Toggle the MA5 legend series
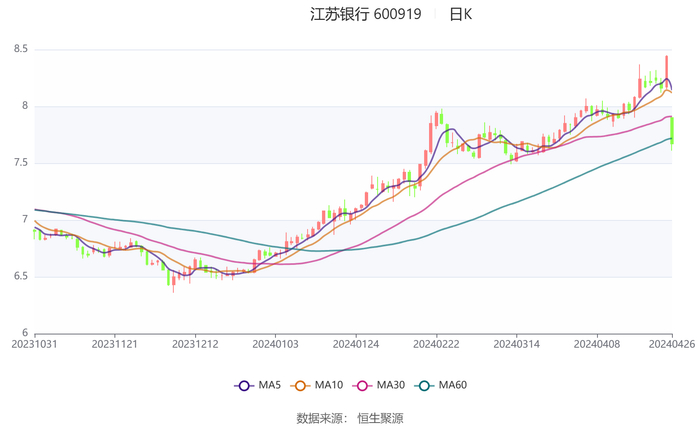 tap(258, 385)
